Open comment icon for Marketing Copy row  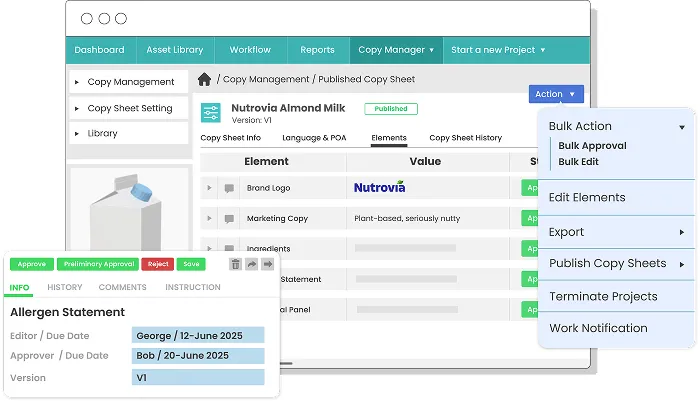pos(229,218)
